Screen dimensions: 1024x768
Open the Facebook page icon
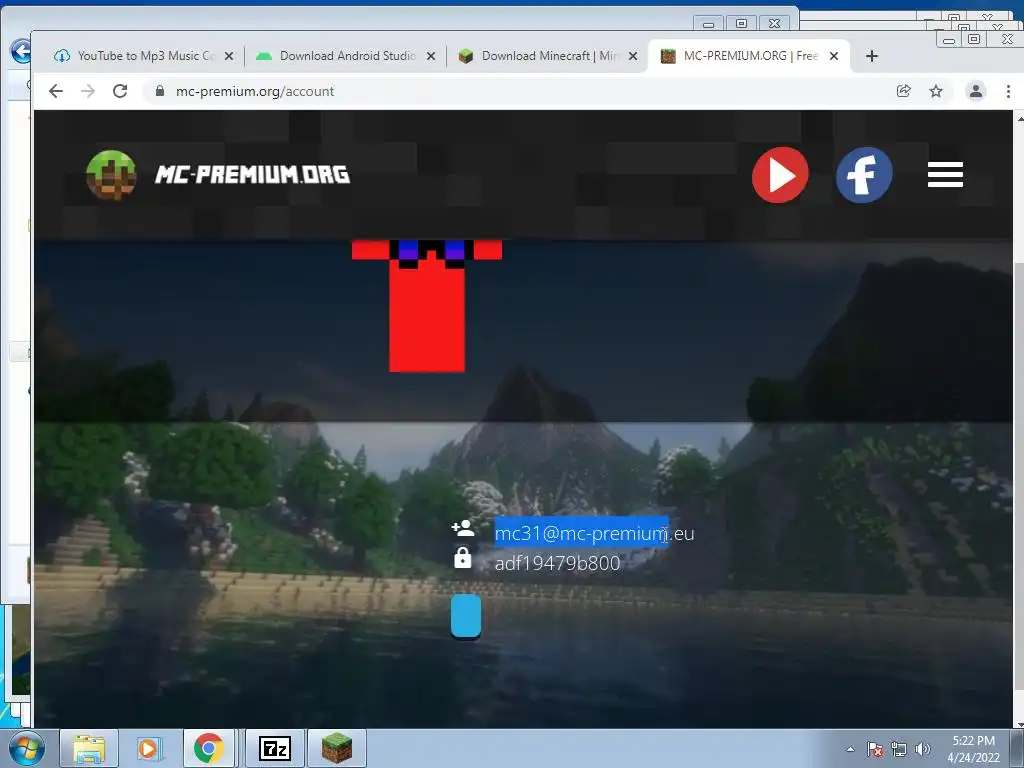point(864,174)
